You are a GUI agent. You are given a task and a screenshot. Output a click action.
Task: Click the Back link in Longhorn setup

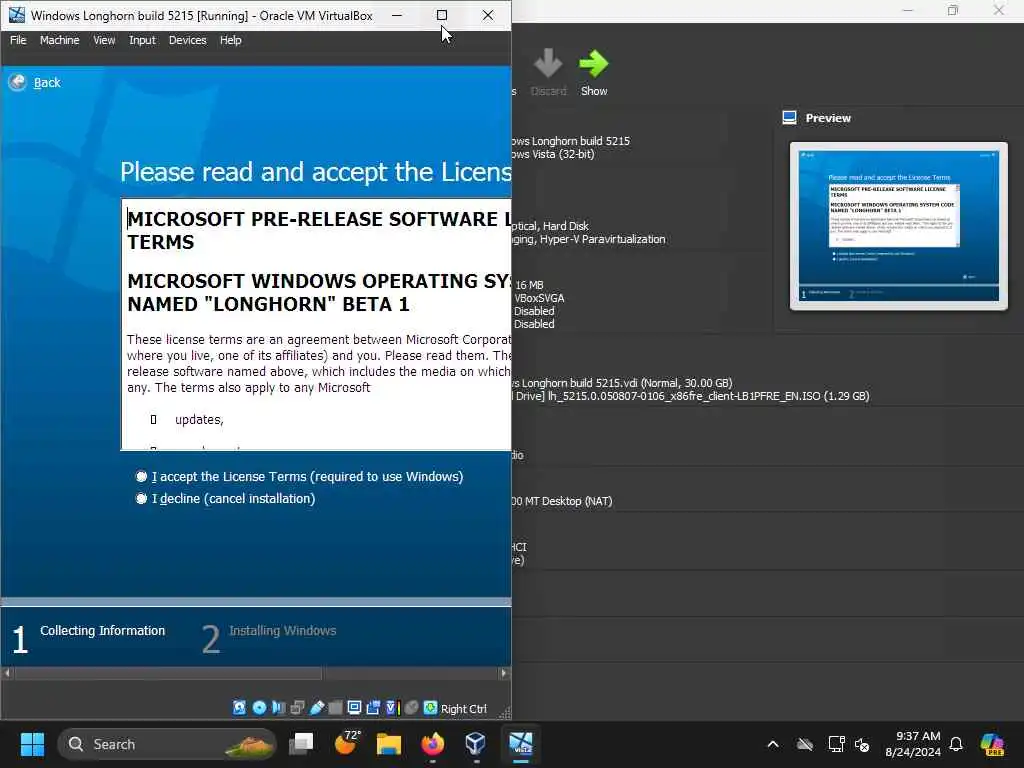pyautogui.click(x=47, y=82)
